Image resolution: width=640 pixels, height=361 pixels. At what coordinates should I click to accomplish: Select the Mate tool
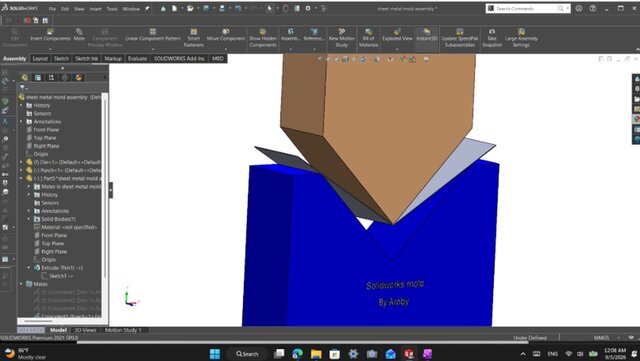click(79, 36)
